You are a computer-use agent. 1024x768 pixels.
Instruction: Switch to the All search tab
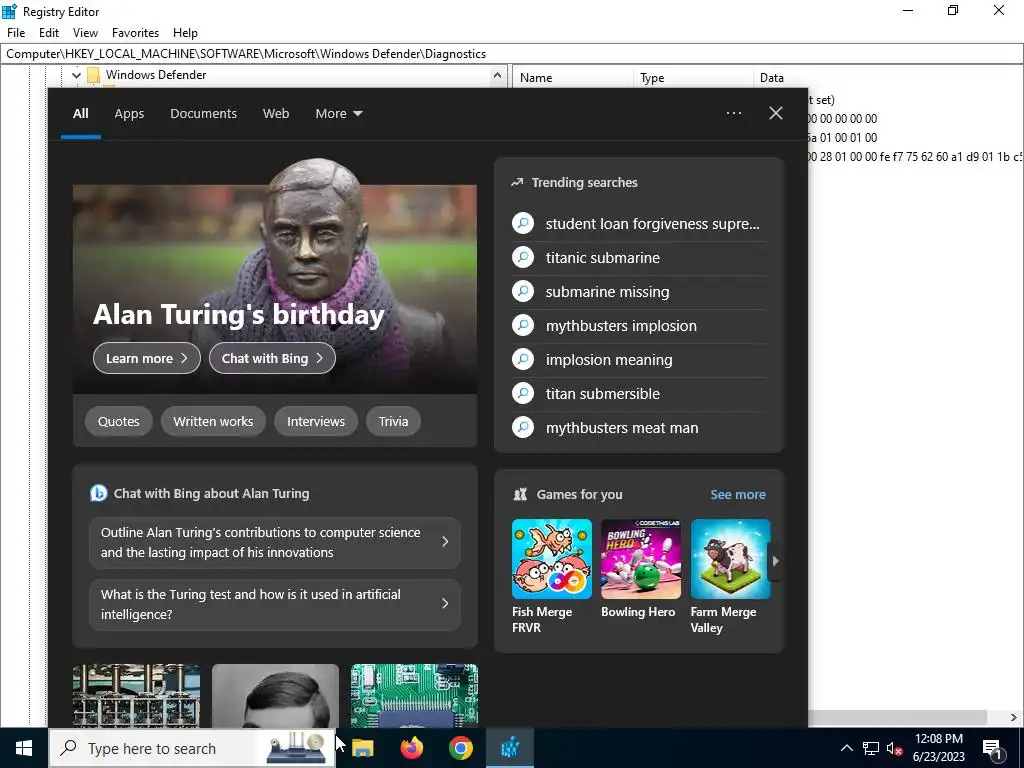[80, 114]
